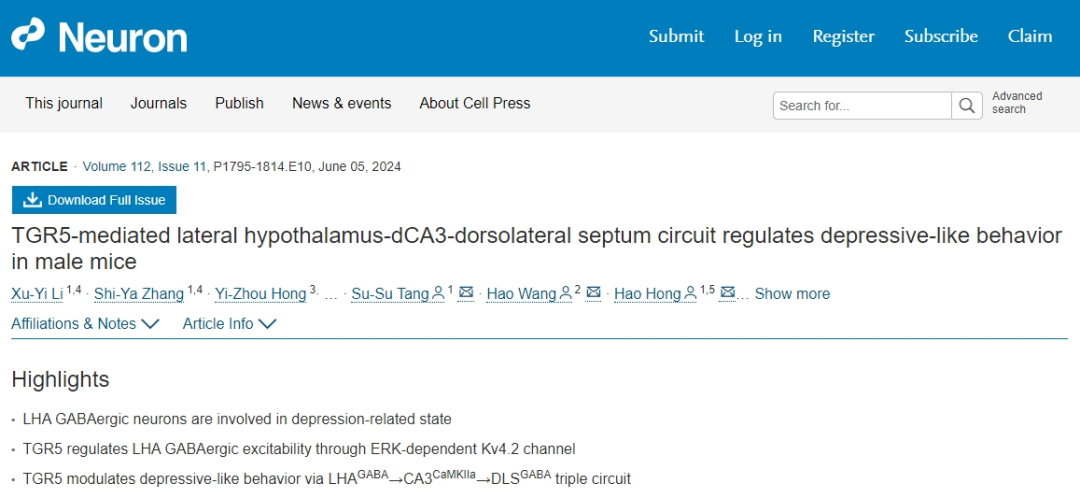Open the Publish menu
The image size is (1080, 498).
(x=239, y=103)
